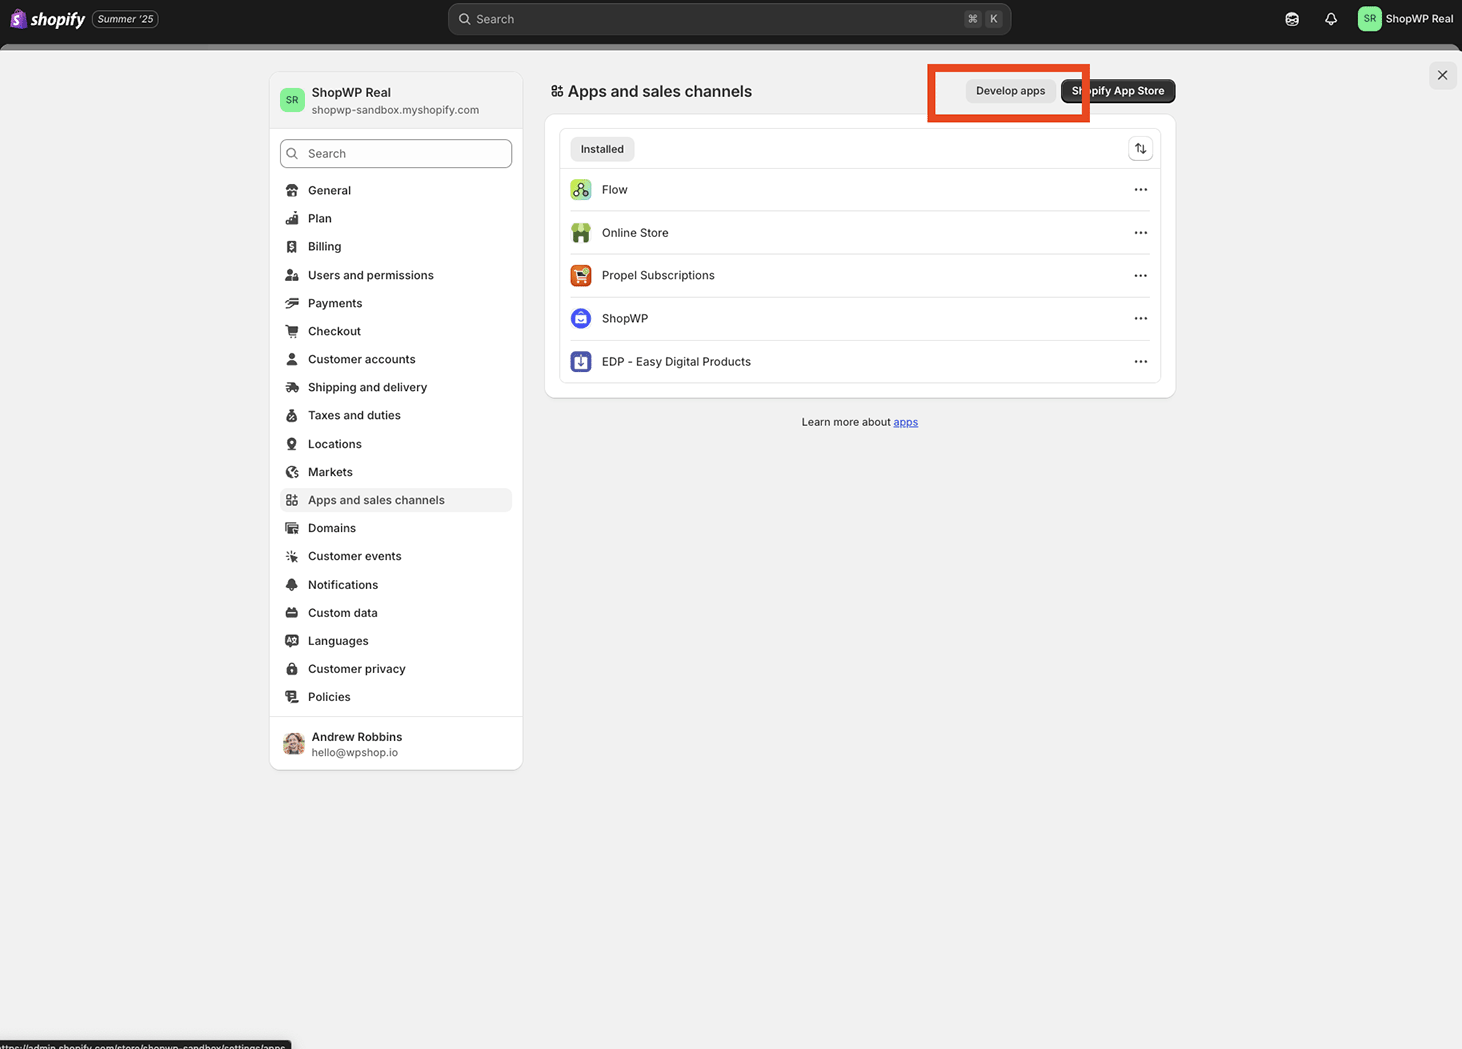Screen dimensions: 1462x1049
Task: Follow the 'apps' learn more link
Action: (x=905, y=422)
